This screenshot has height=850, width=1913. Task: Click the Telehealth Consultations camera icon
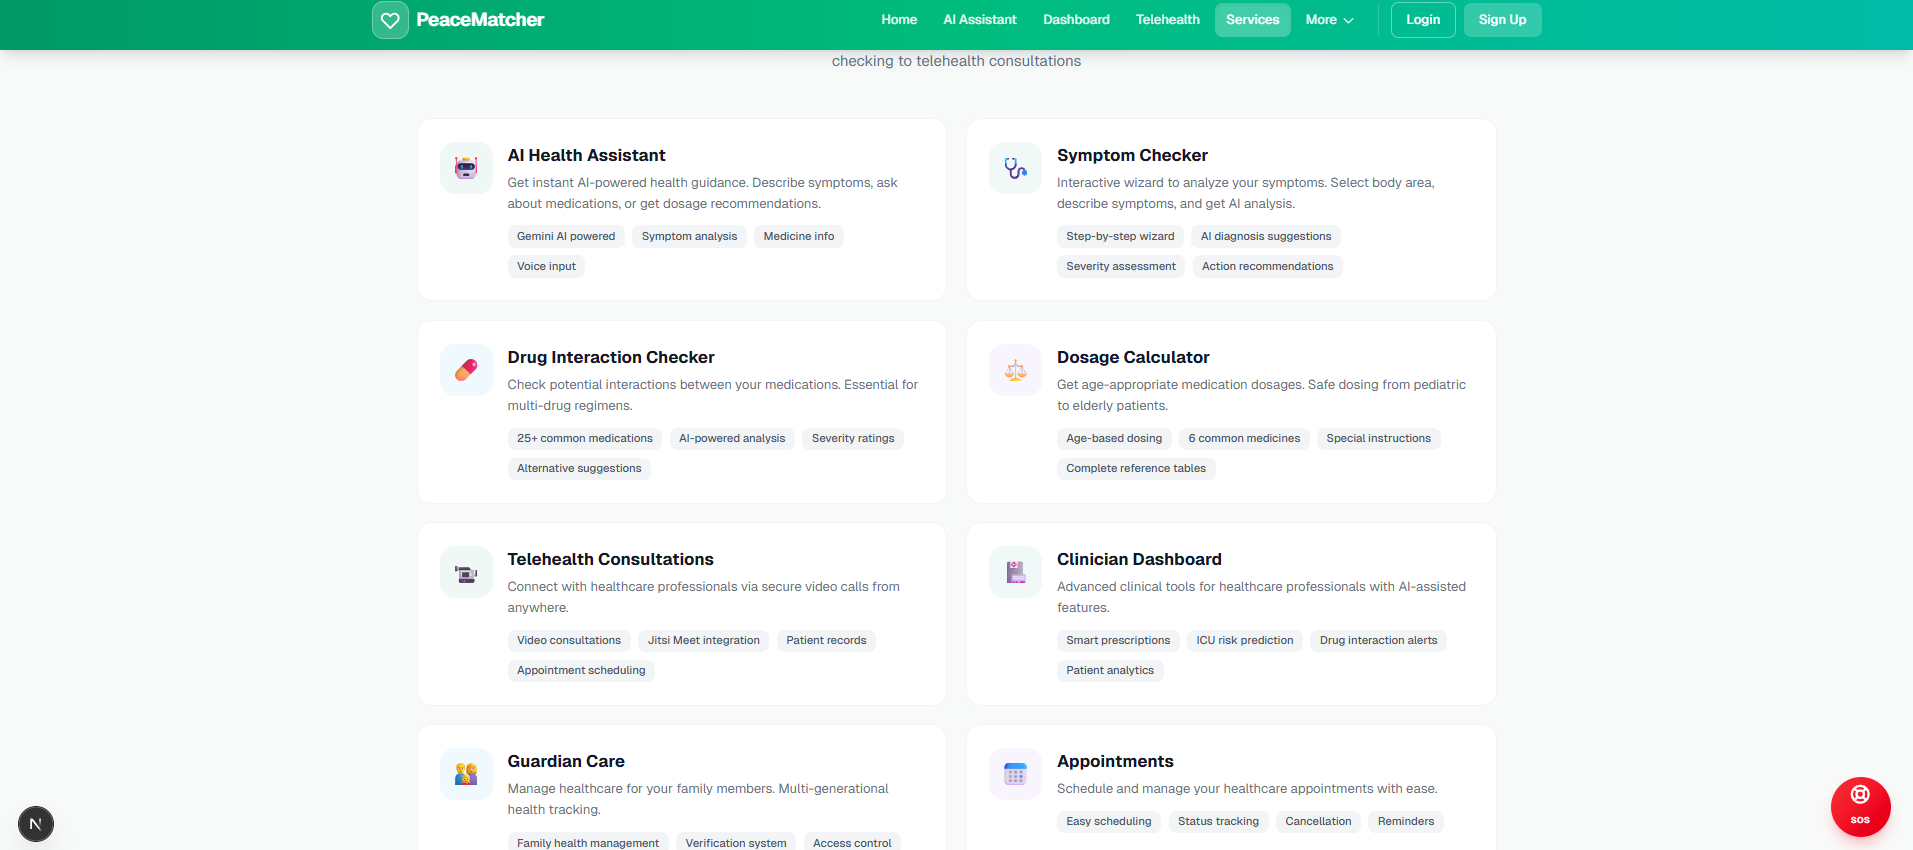point(466,572)
